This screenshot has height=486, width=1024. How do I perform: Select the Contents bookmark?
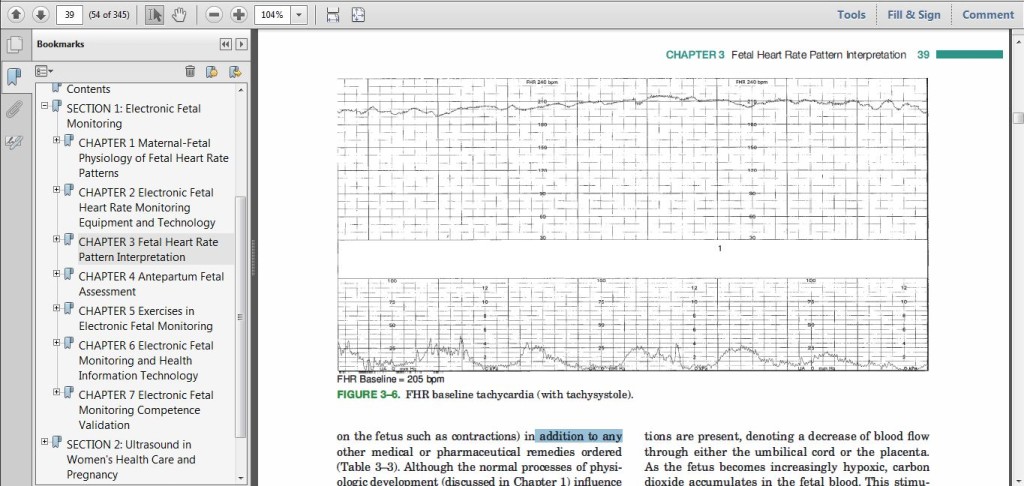(x=88, y=89)
